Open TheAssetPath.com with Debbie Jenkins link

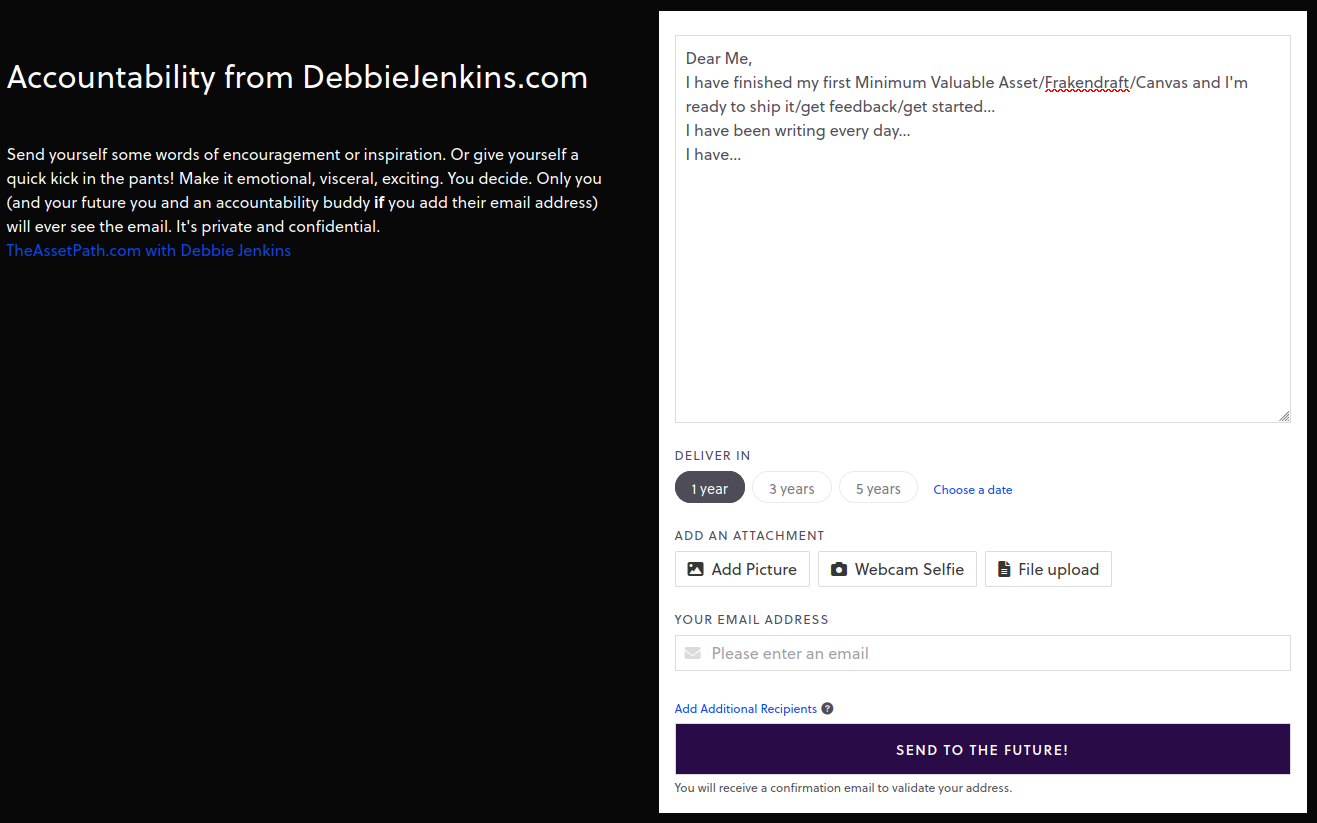point(148,250)
